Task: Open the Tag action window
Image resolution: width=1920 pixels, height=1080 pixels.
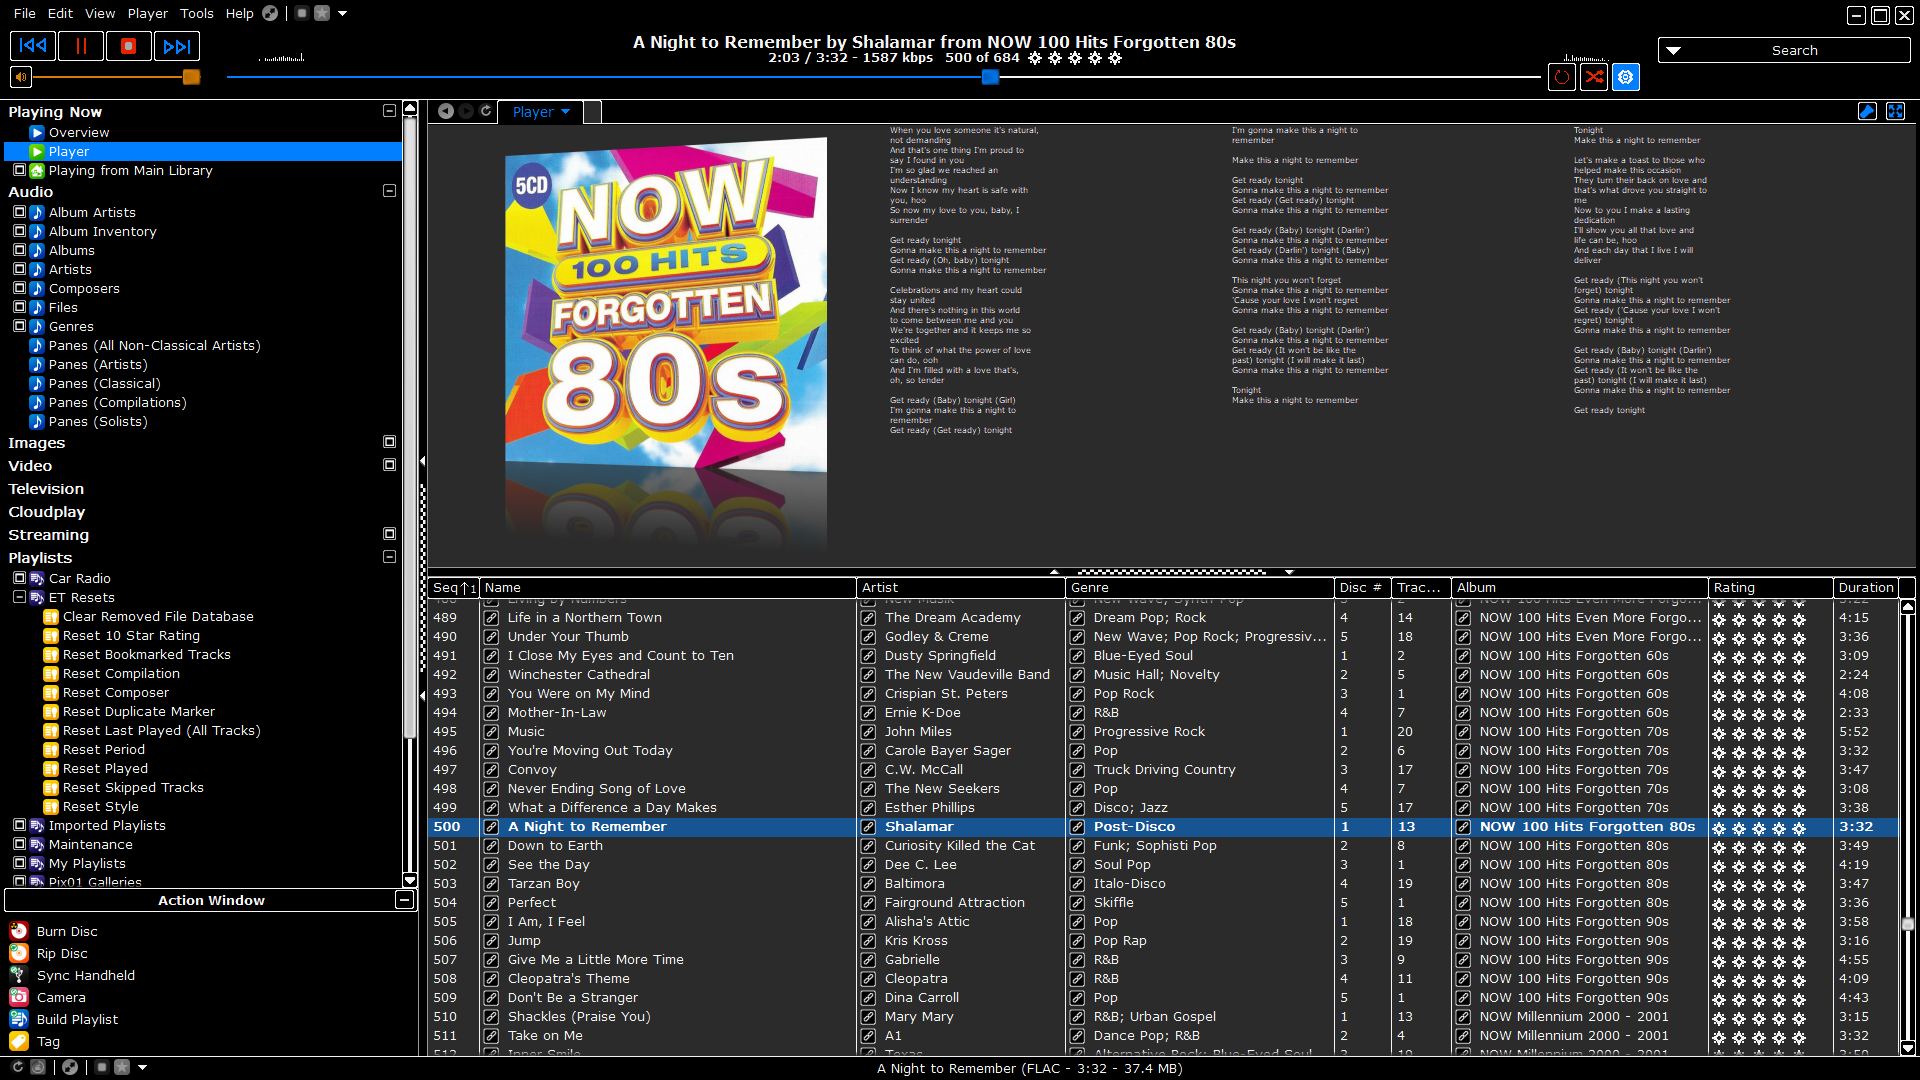Action: [47, 1041]
